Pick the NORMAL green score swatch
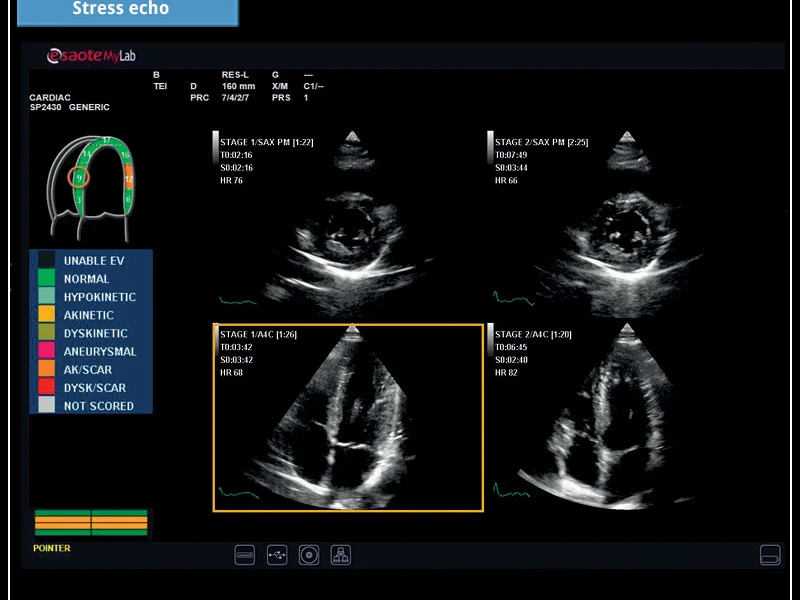 click(x=46, y=279)
